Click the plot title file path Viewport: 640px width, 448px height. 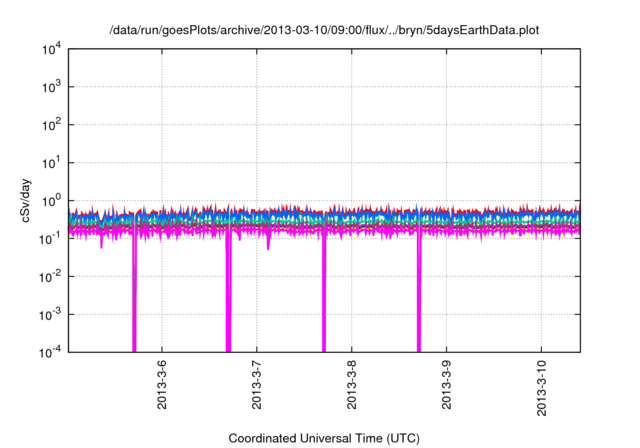[324, 30]
